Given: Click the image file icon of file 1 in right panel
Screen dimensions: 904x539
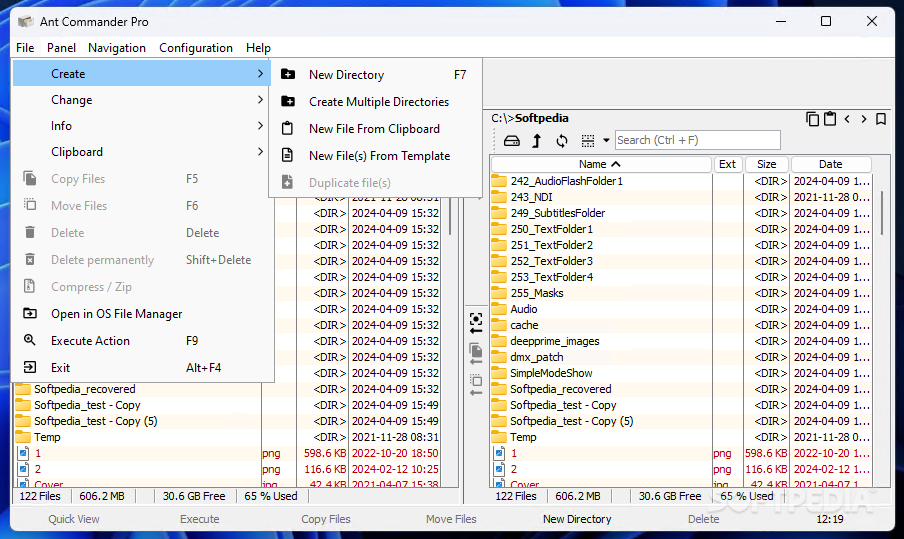Looking at the screenshot, I should point(499,453).
